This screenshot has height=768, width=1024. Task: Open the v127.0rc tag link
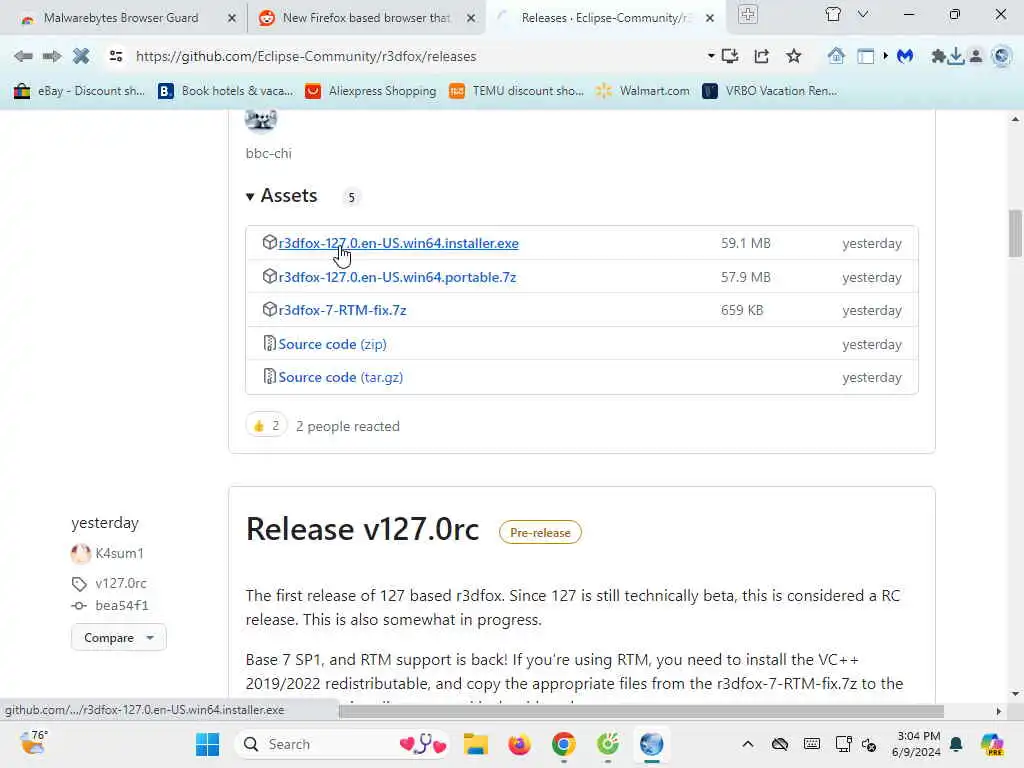[121, 583]
